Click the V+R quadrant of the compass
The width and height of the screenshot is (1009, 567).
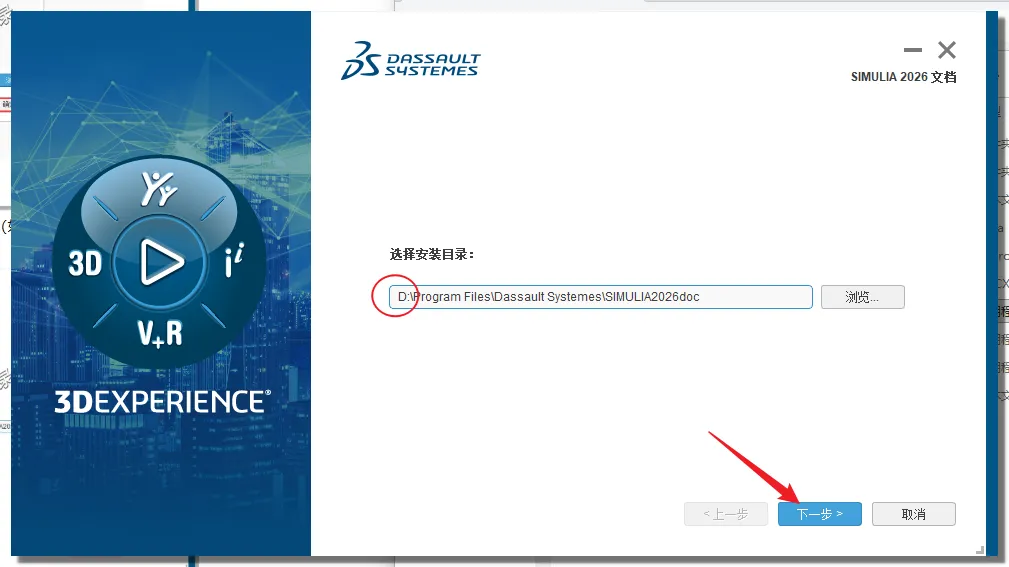pos(160,333)
